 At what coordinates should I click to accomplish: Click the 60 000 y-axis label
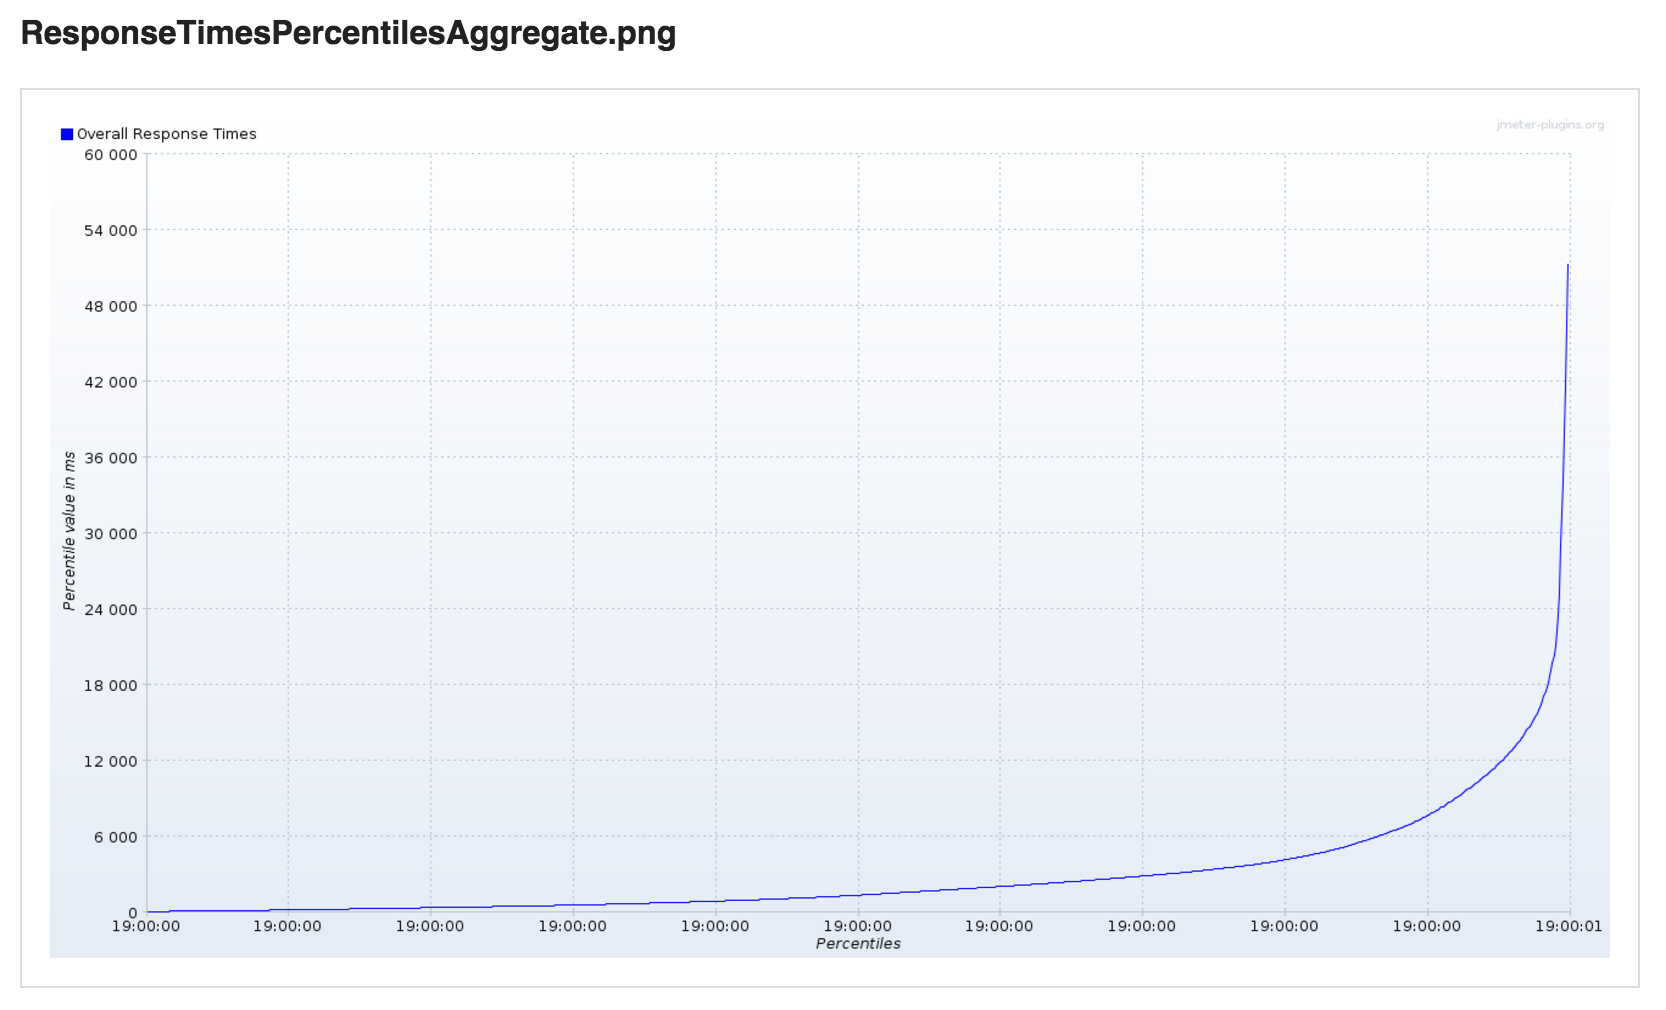click(111, 154)
